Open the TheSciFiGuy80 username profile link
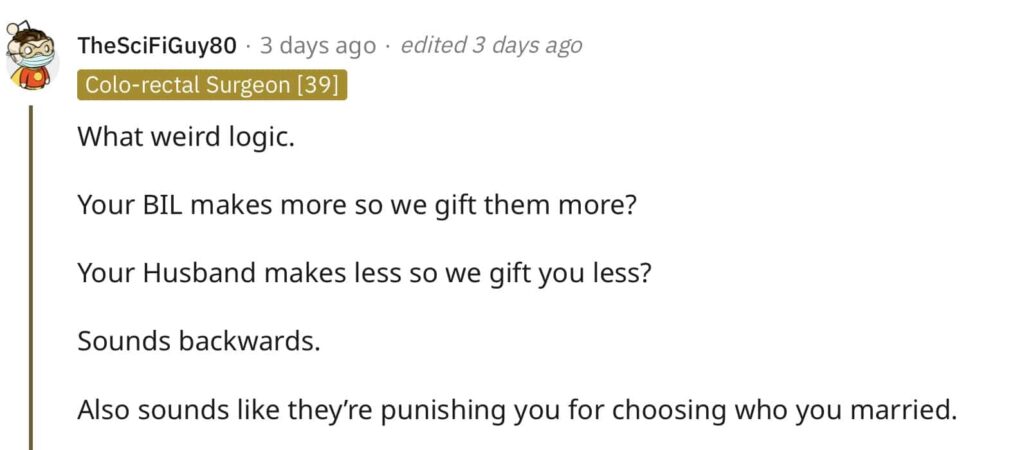The image size is (1024, 450). pos(157,46)
